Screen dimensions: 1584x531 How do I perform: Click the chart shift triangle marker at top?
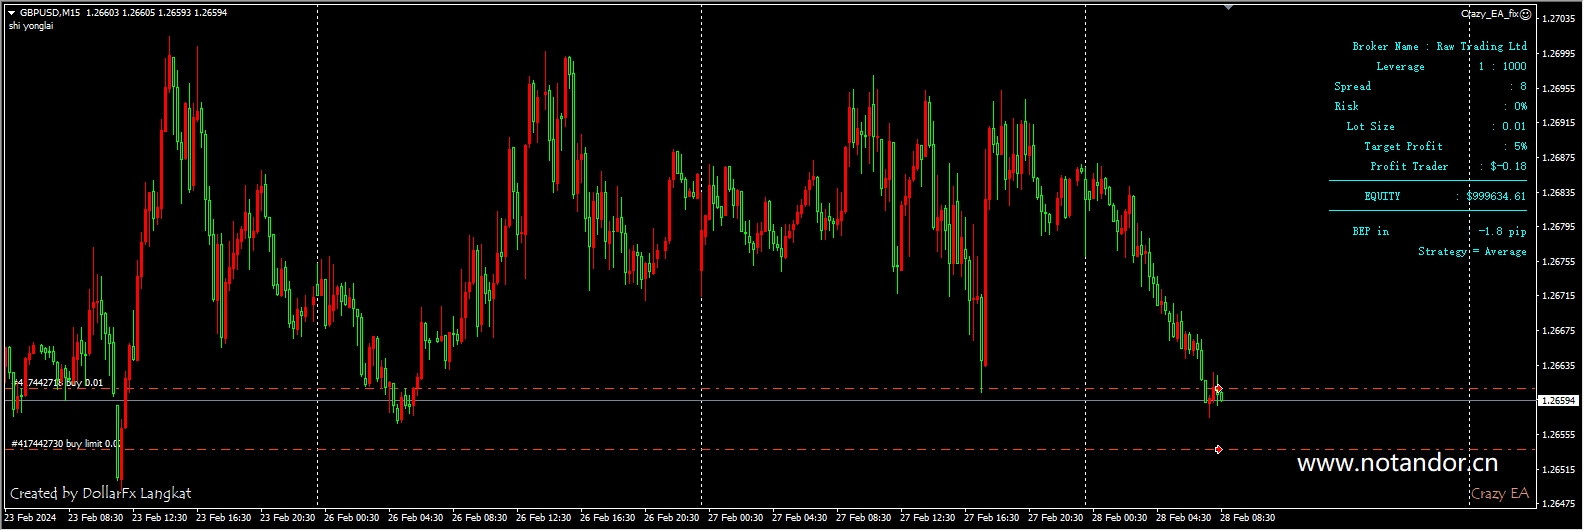tap(1228, 7)
